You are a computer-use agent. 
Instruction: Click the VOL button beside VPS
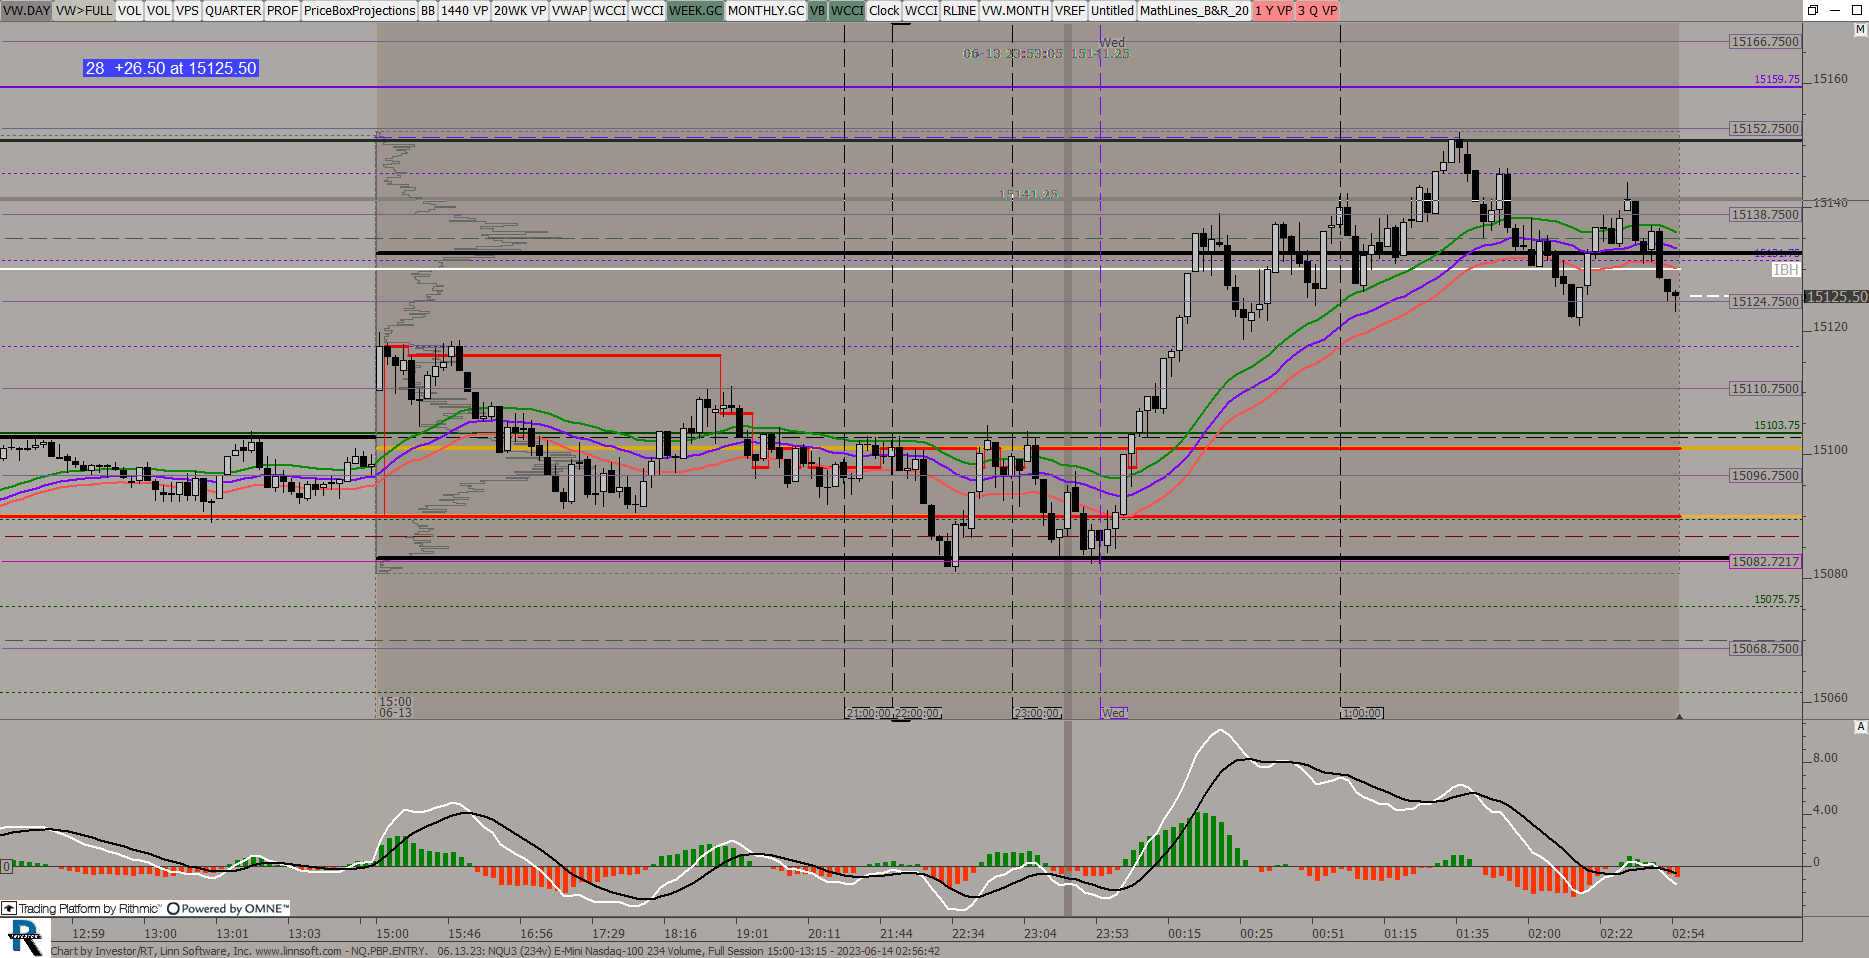[x=159, y=10]
